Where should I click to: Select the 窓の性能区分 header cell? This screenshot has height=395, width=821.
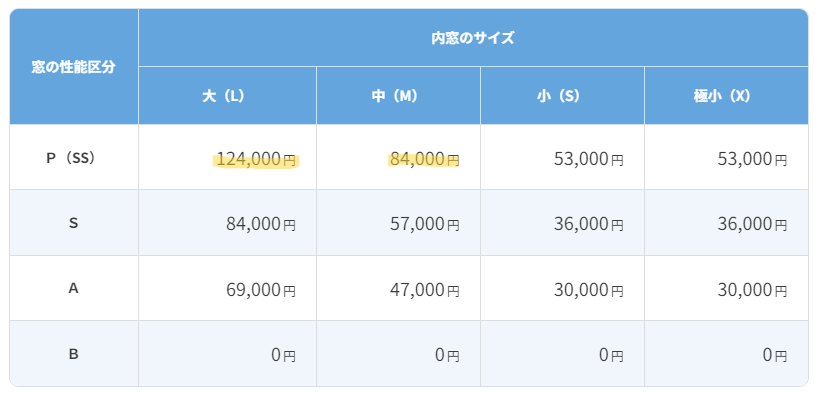tap(74, 67)
